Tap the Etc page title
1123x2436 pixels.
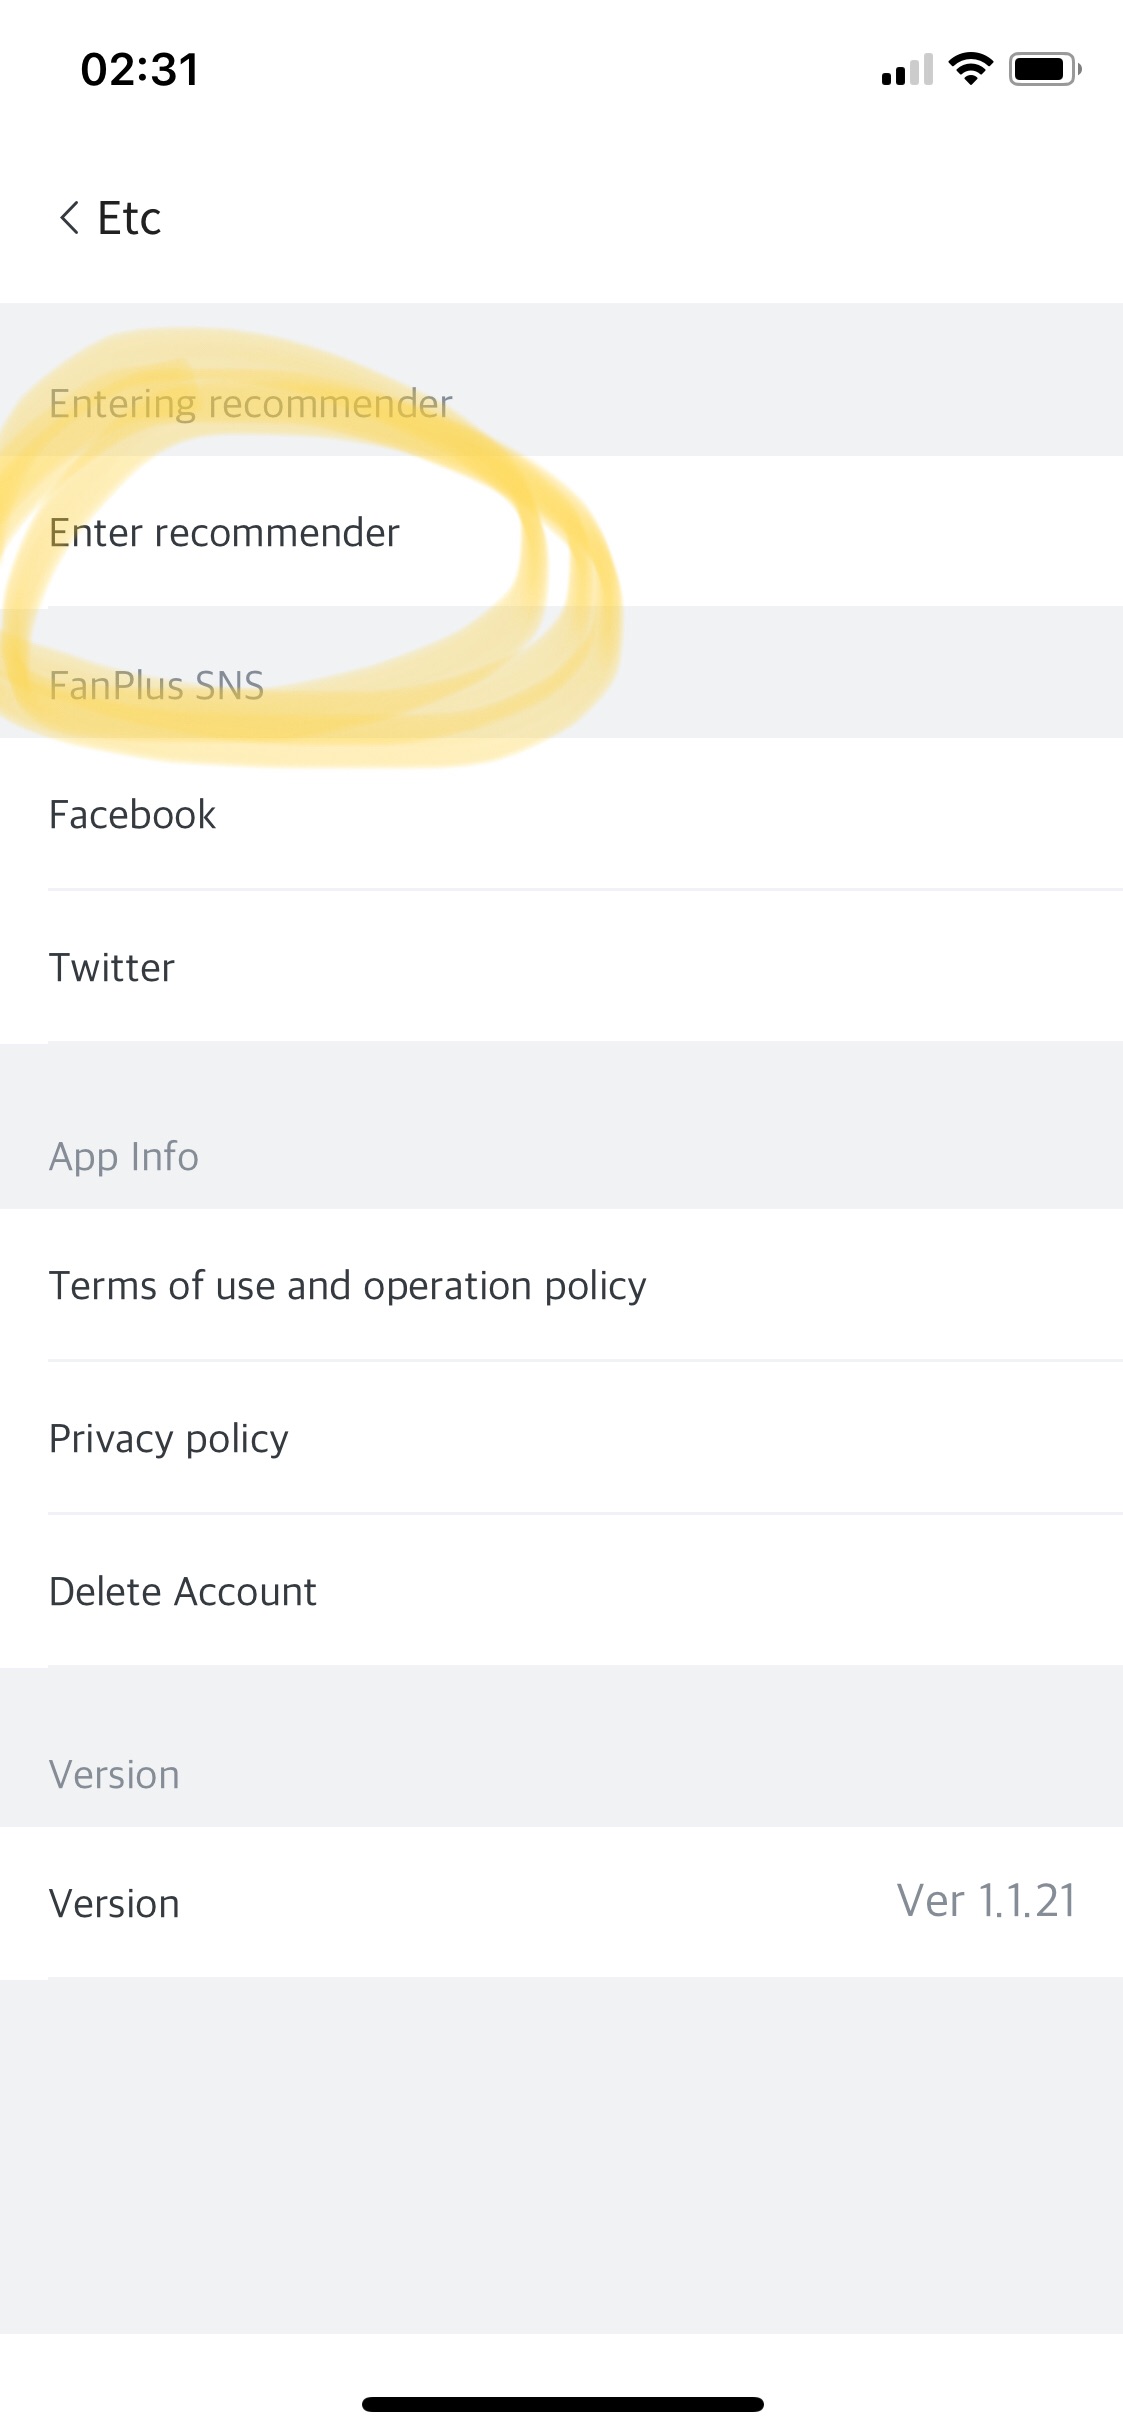point(129,218)
